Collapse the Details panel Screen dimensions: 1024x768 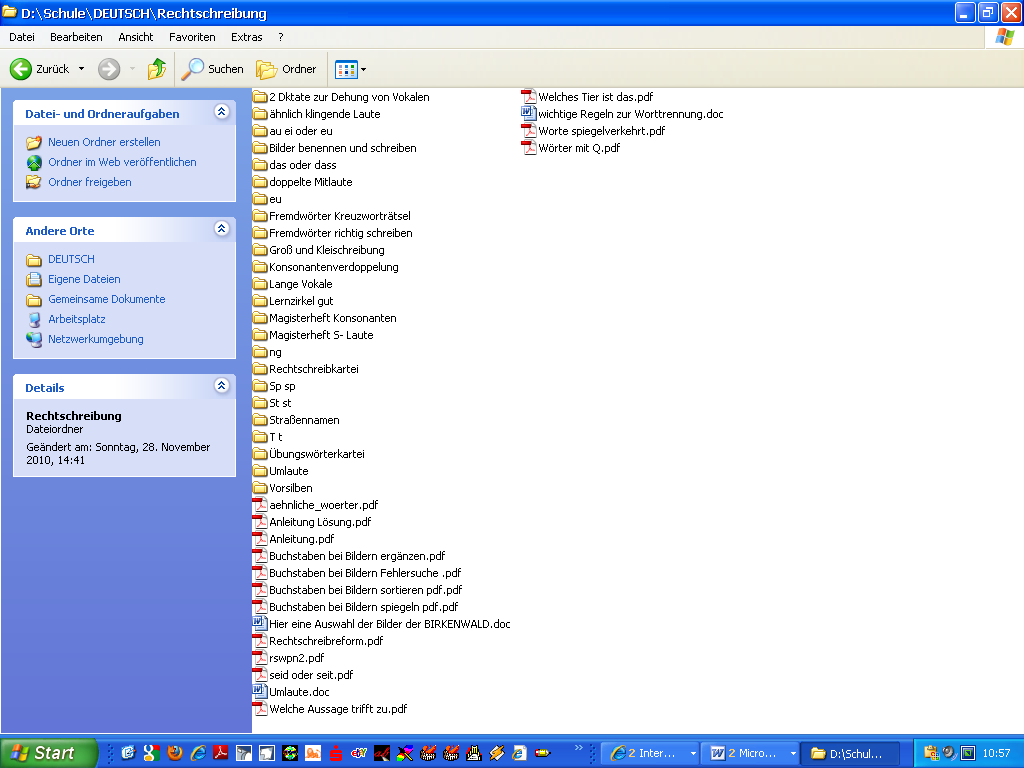click(x=221, y=386)
